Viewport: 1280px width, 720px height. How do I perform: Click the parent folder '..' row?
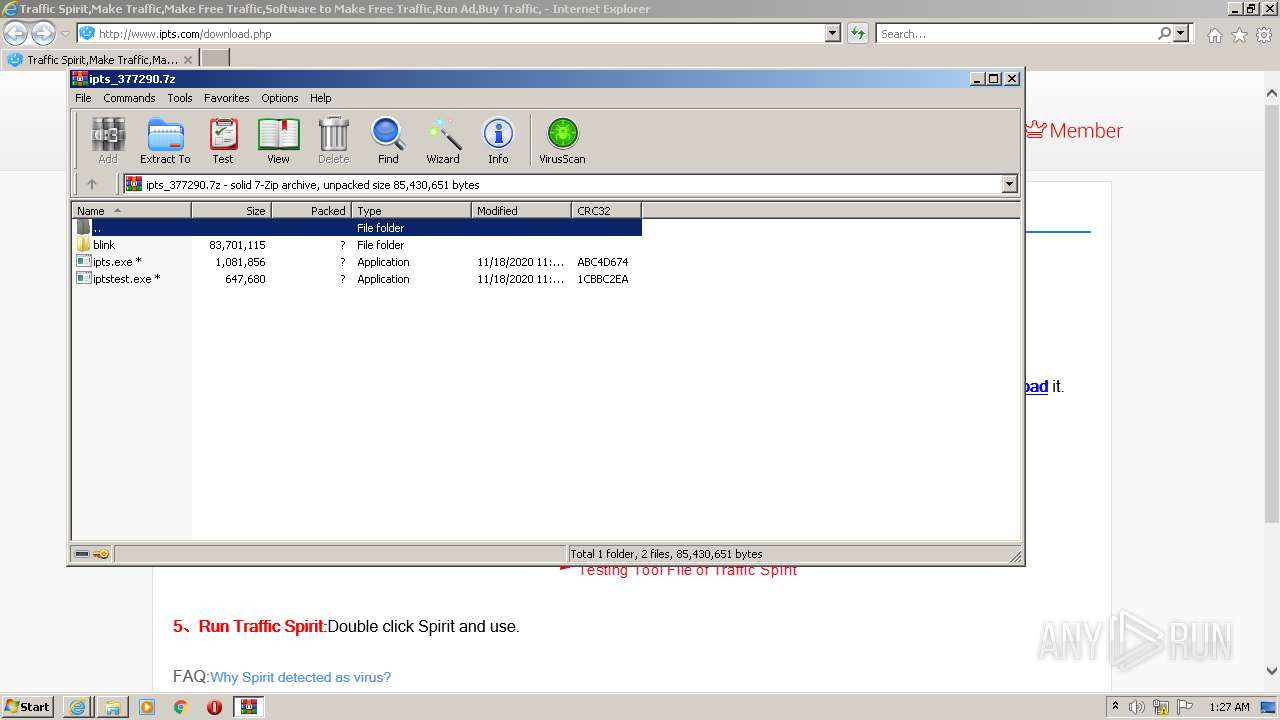pyautogui.click(x=357, y=228)
